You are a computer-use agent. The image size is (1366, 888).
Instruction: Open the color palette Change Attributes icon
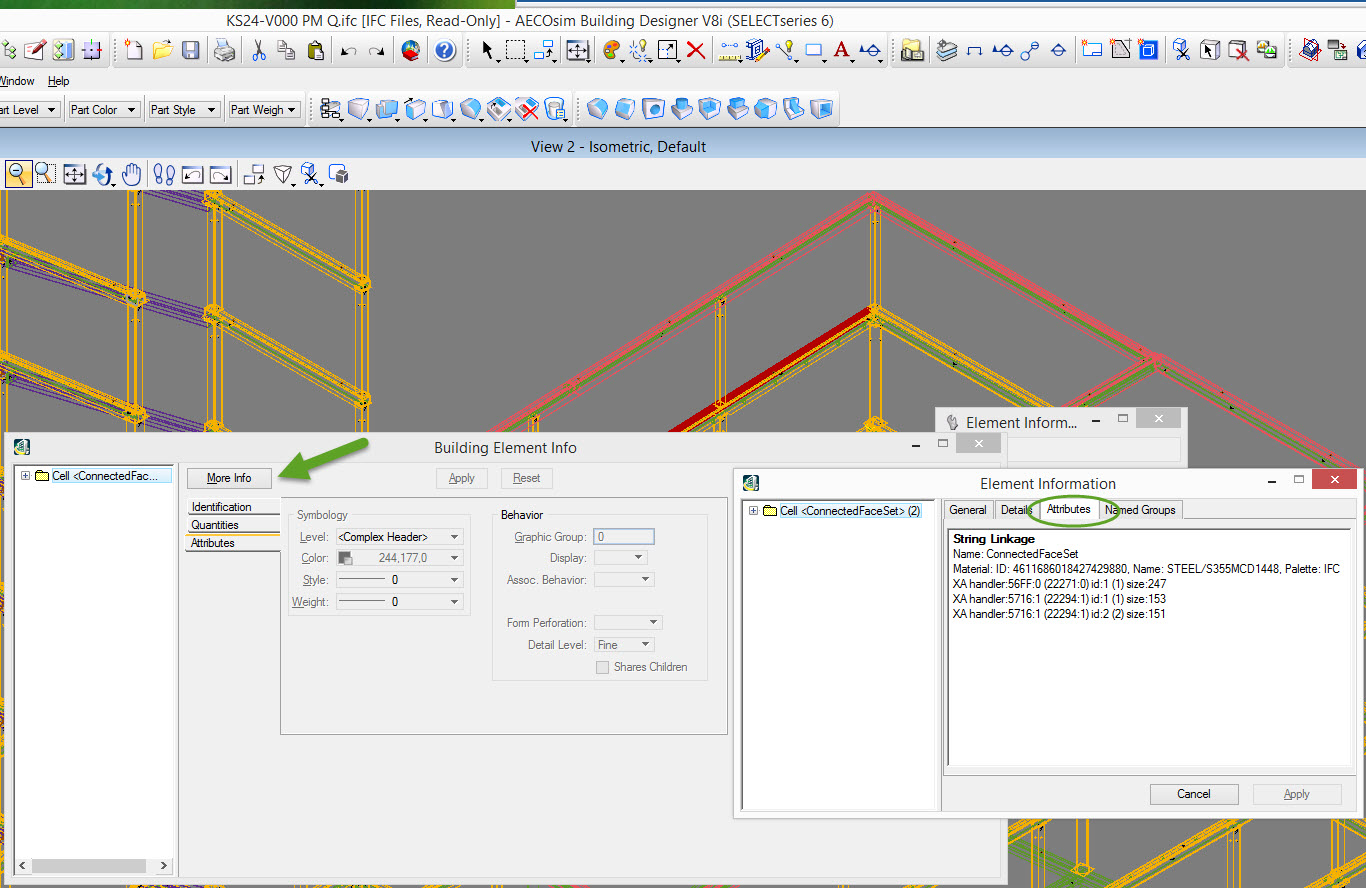tap(612, 50)
